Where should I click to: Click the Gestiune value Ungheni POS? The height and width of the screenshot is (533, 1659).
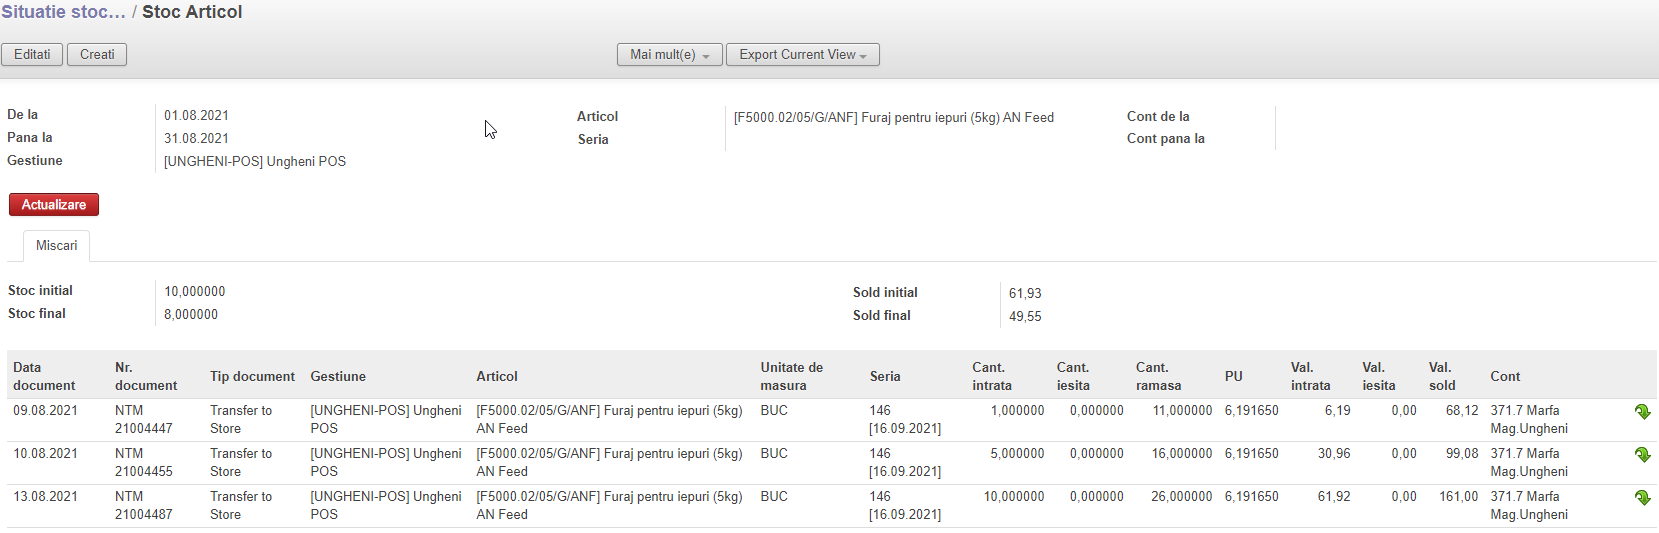point(255,162)
